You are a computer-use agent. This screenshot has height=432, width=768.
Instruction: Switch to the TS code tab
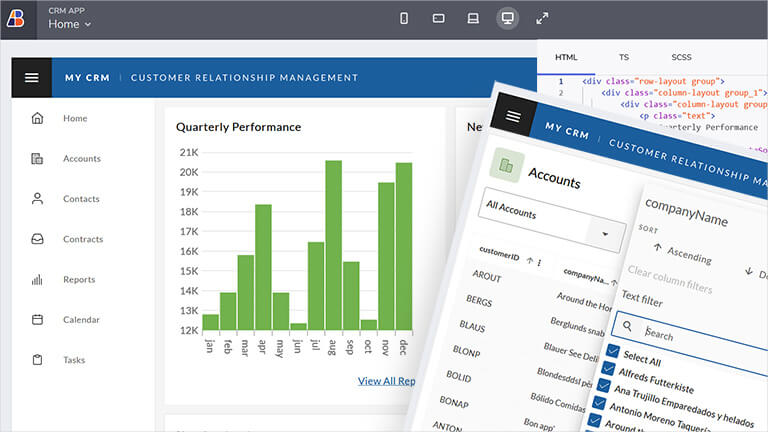point(623,57)
